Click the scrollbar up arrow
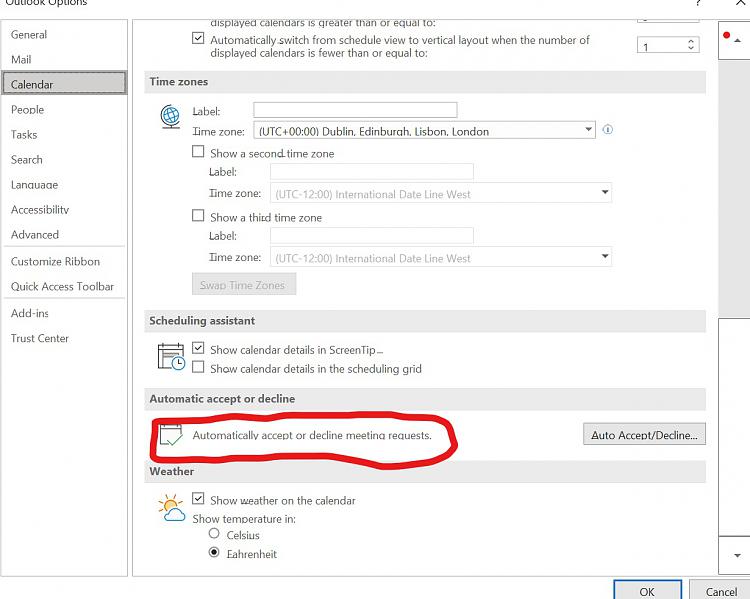Viewport: 750px width, 599px height. pyautogui.click(x=738, y=41)
